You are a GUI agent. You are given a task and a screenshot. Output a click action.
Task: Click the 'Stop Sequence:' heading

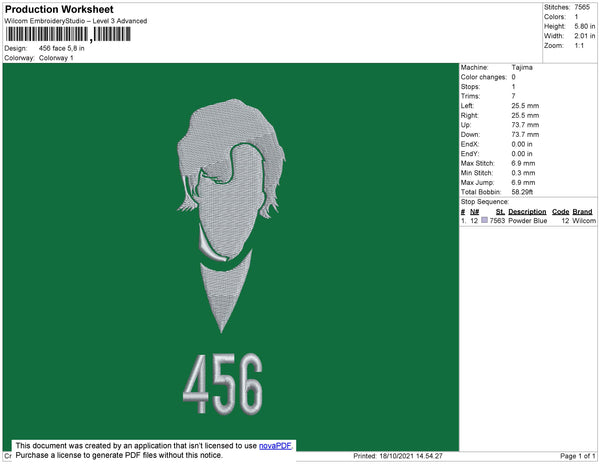pyautogui.click(x=485, y=202)
